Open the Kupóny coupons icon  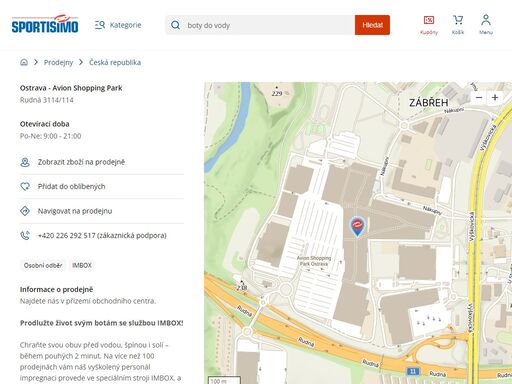point(429,25)
